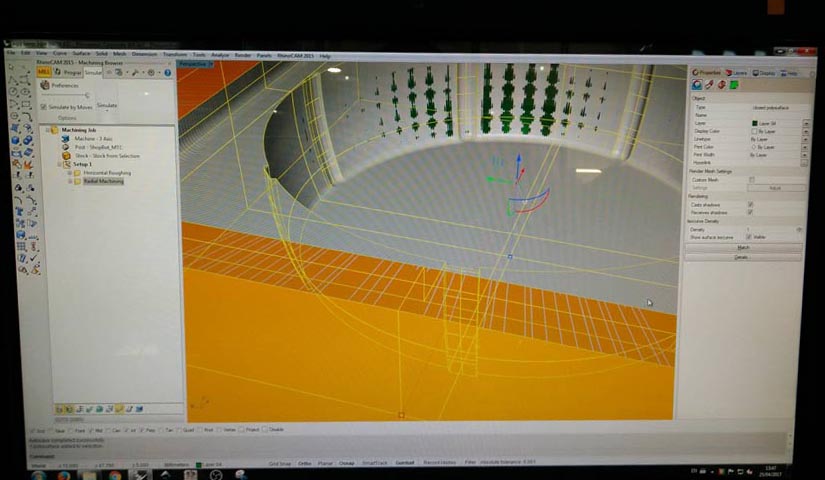Switch to the Simulate tab
Screen dimensions: 825x480
click(x=93, y=72)
